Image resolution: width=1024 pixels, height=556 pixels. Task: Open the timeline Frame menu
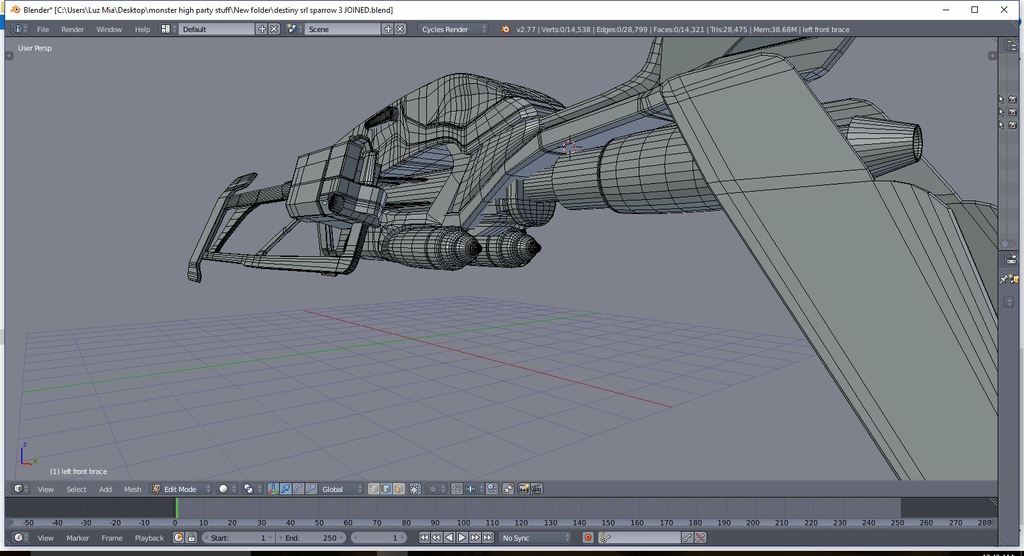click(112, 538)
